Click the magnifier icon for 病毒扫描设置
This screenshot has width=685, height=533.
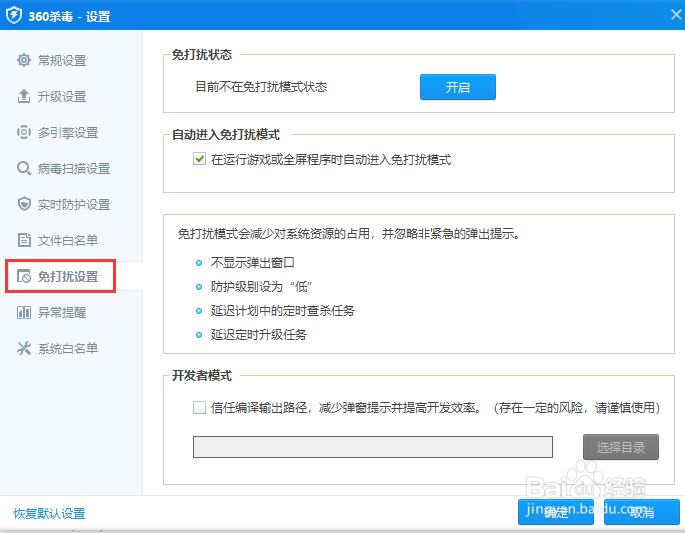tap(24, 168)
